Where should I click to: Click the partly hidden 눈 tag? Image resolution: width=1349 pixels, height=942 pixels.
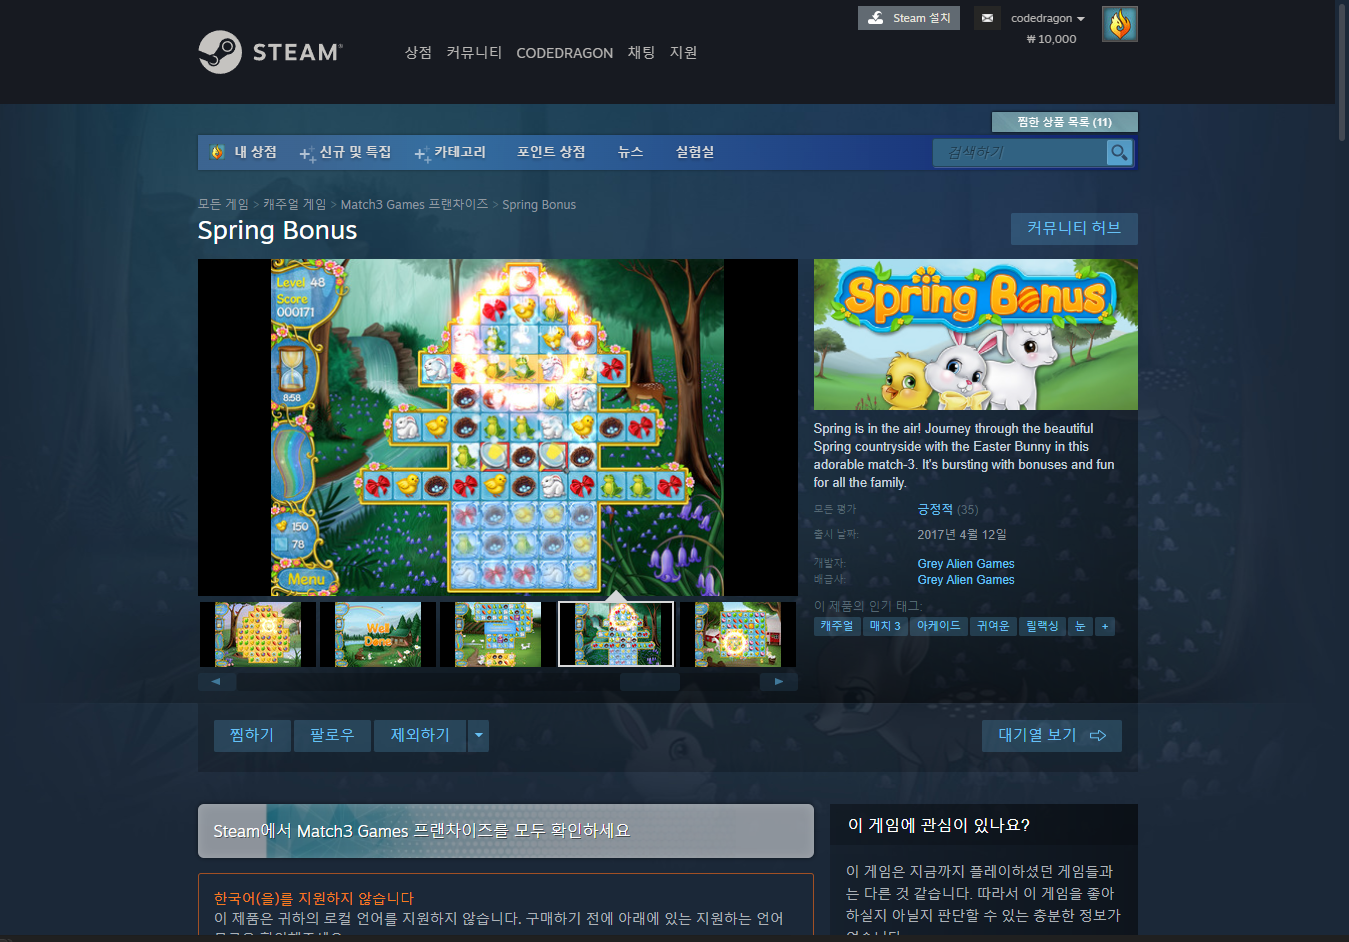coord(1080,626)
